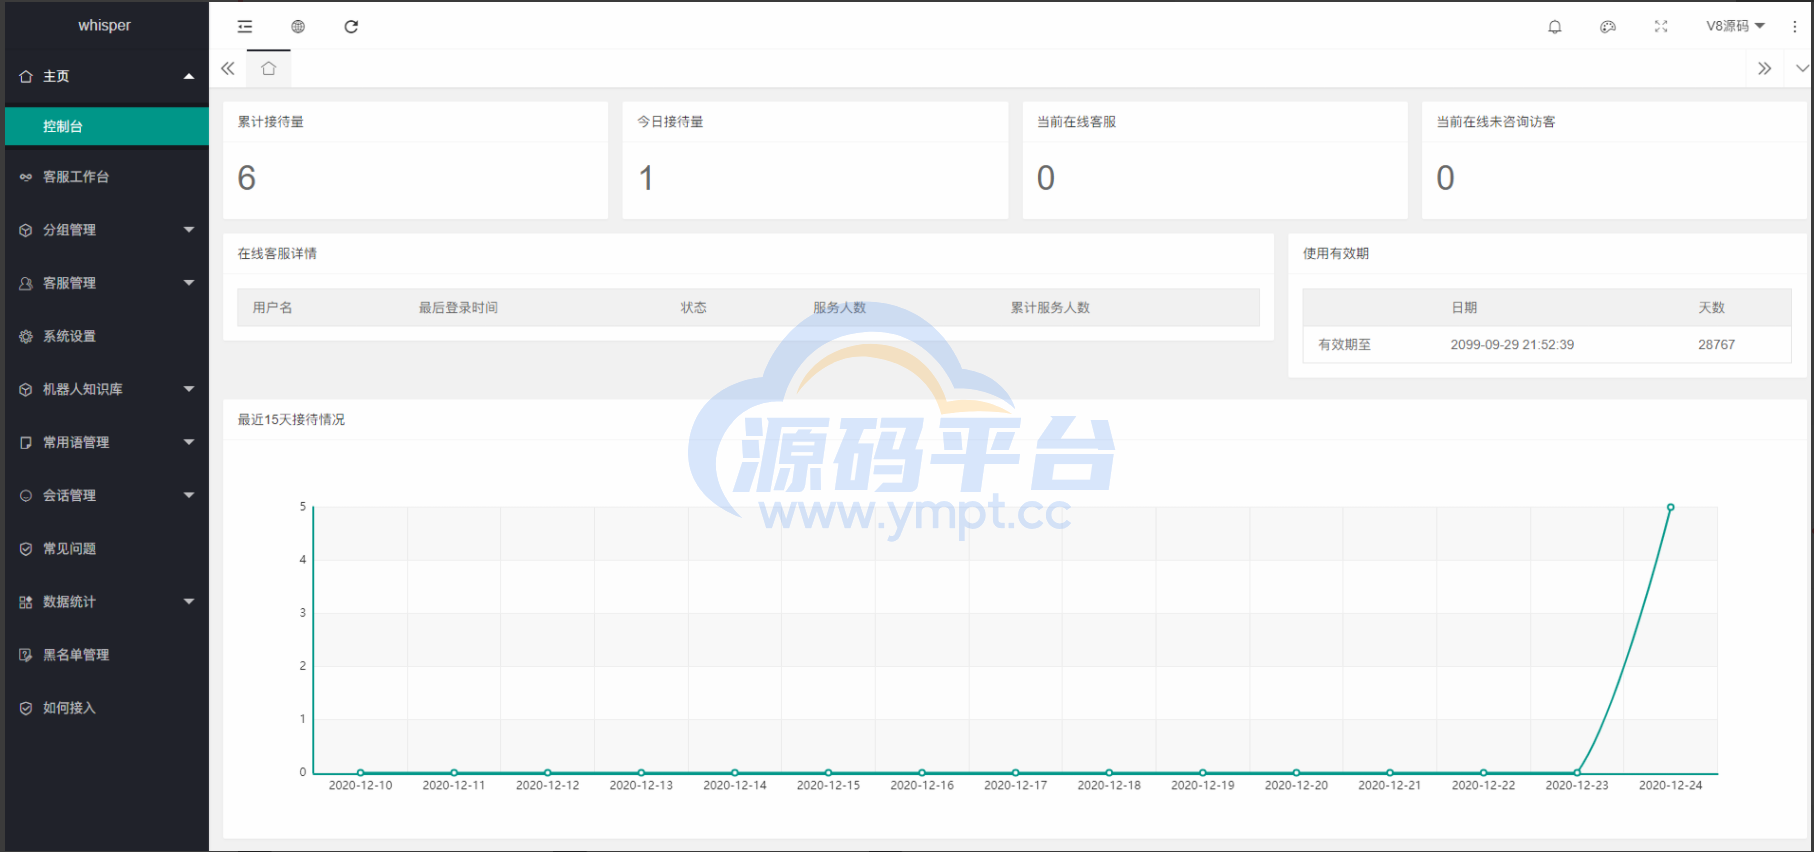This screenshot has width=1814, height=852.
Task: Expand the 客服管理 menu arrow
Action: click(x=189, y=283)
